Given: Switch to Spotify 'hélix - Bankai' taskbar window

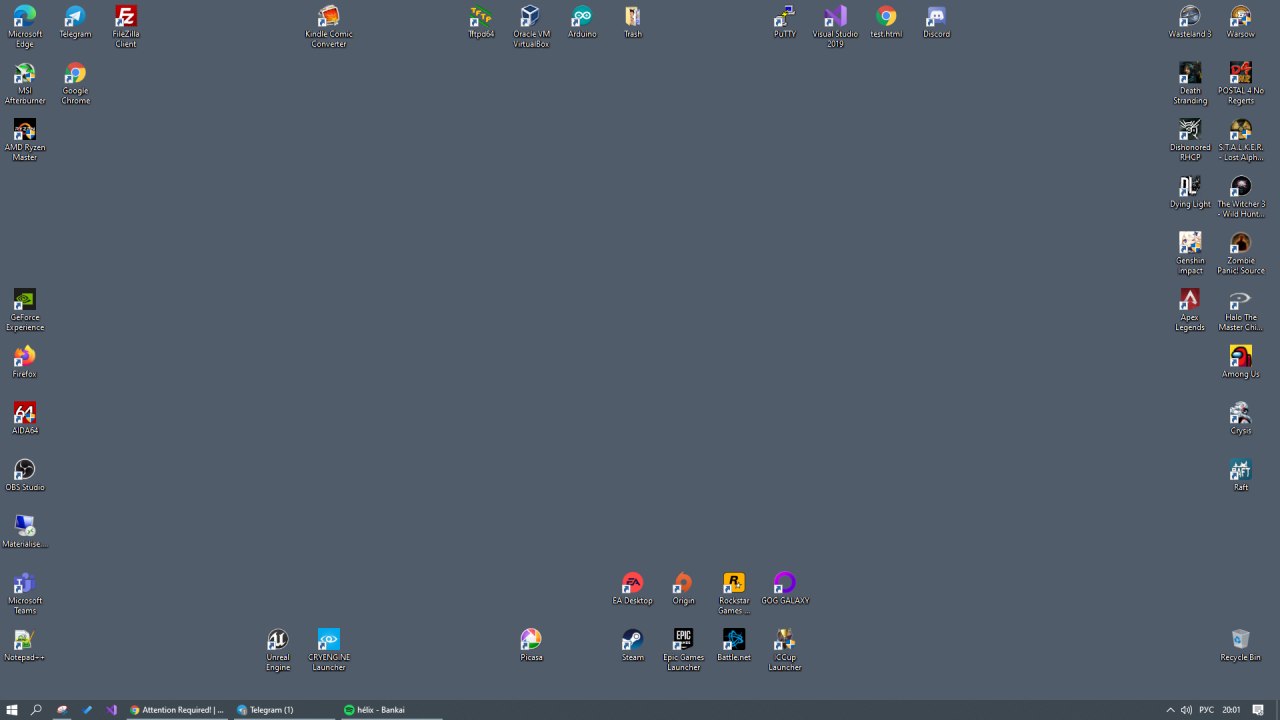Looking at the screenshot, I should [390, 710].
